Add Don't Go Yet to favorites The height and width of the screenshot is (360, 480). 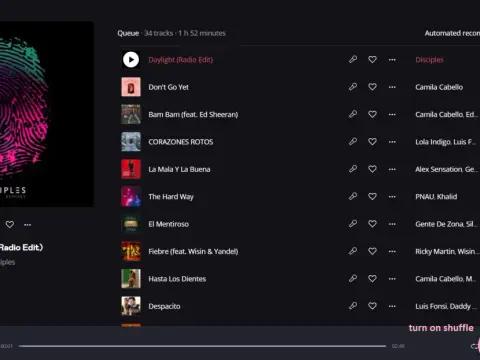click(x=372, y=87)
